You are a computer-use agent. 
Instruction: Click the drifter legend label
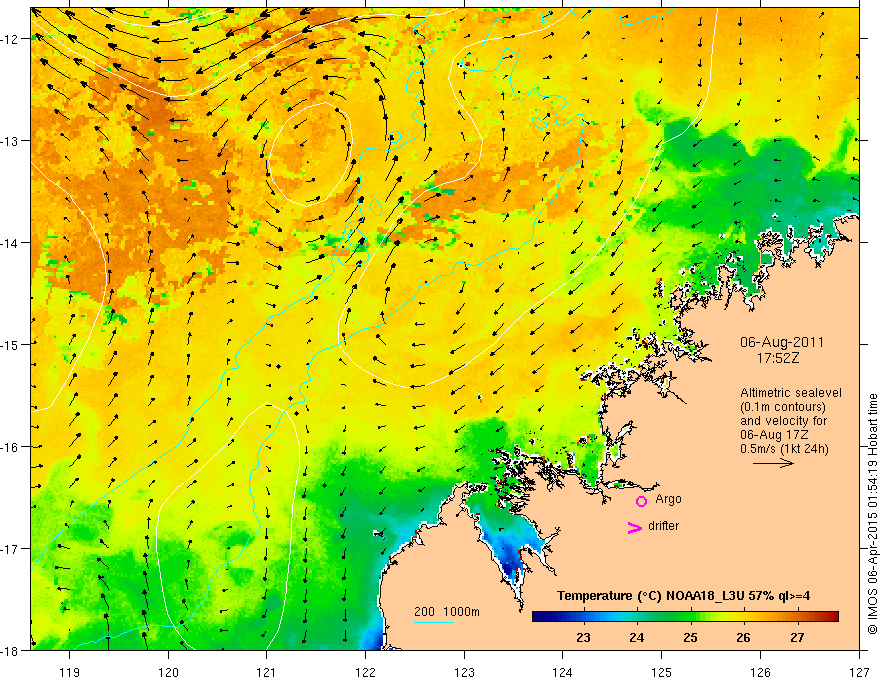[663, 526]
